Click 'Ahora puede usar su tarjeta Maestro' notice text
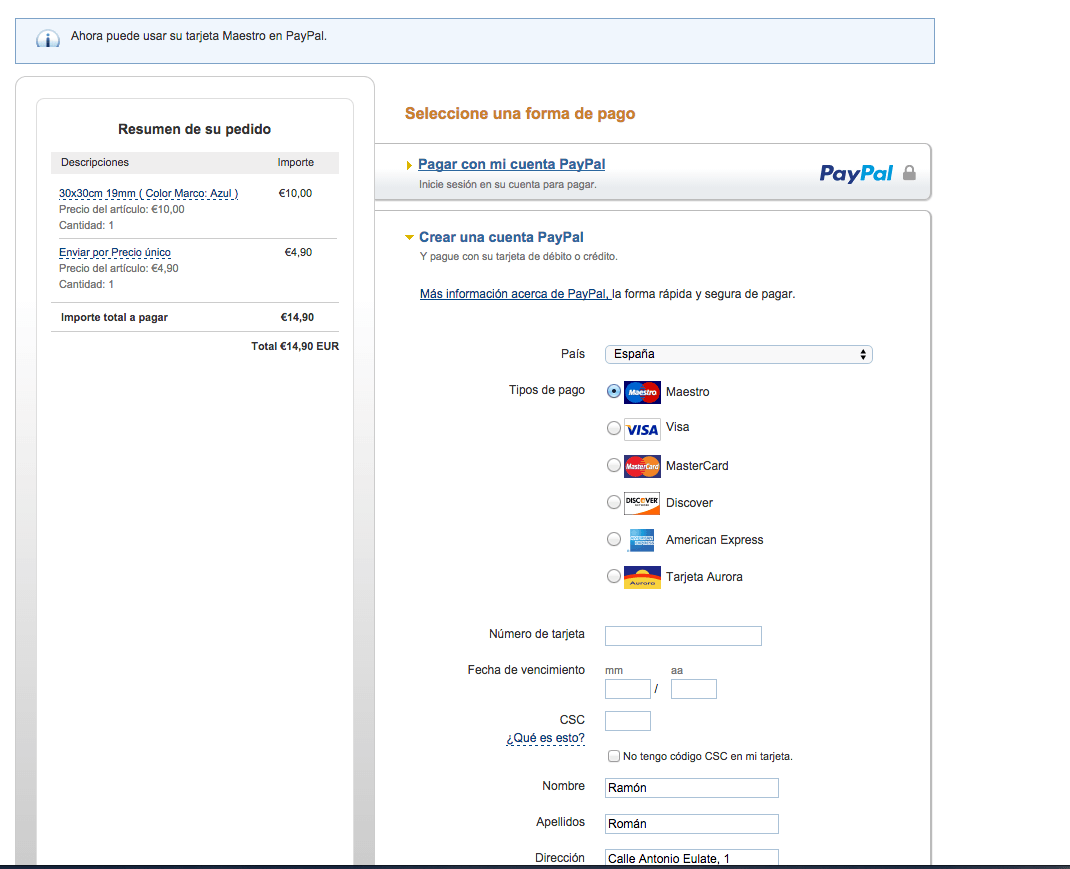Viewport: 1070px width, 869px height. click(199, 36)
